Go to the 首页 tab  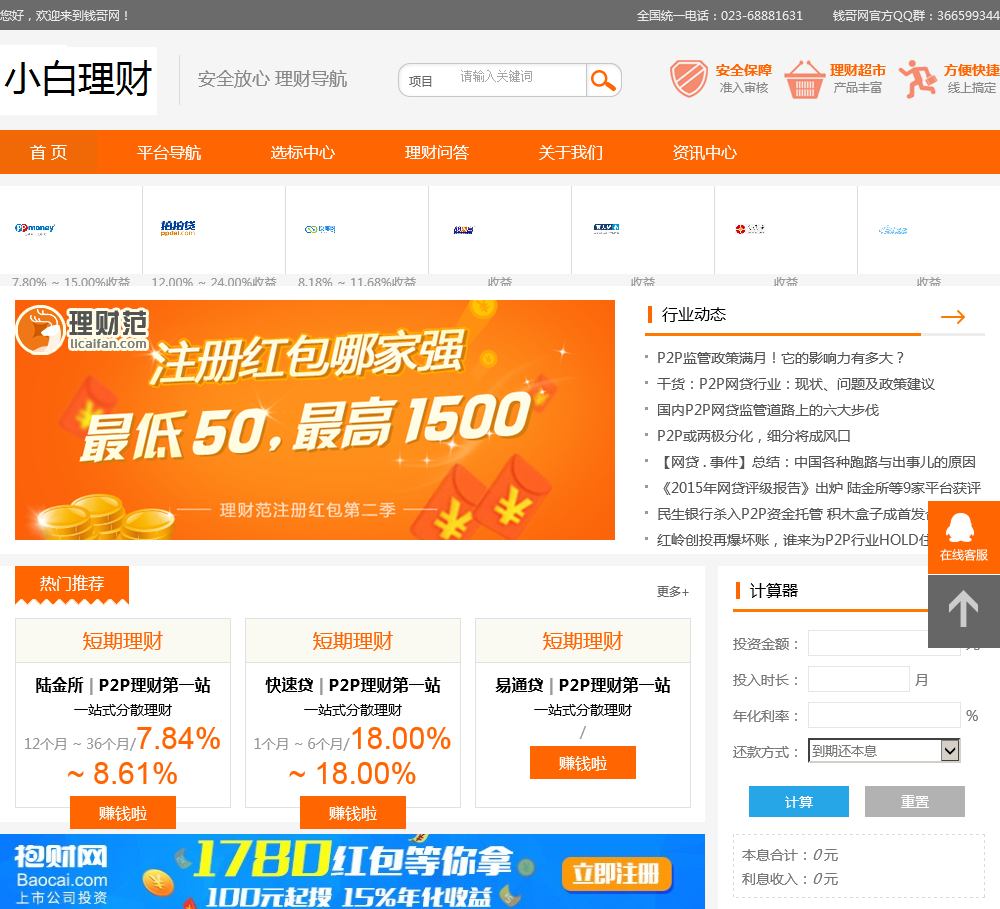(x=48, y=152)
